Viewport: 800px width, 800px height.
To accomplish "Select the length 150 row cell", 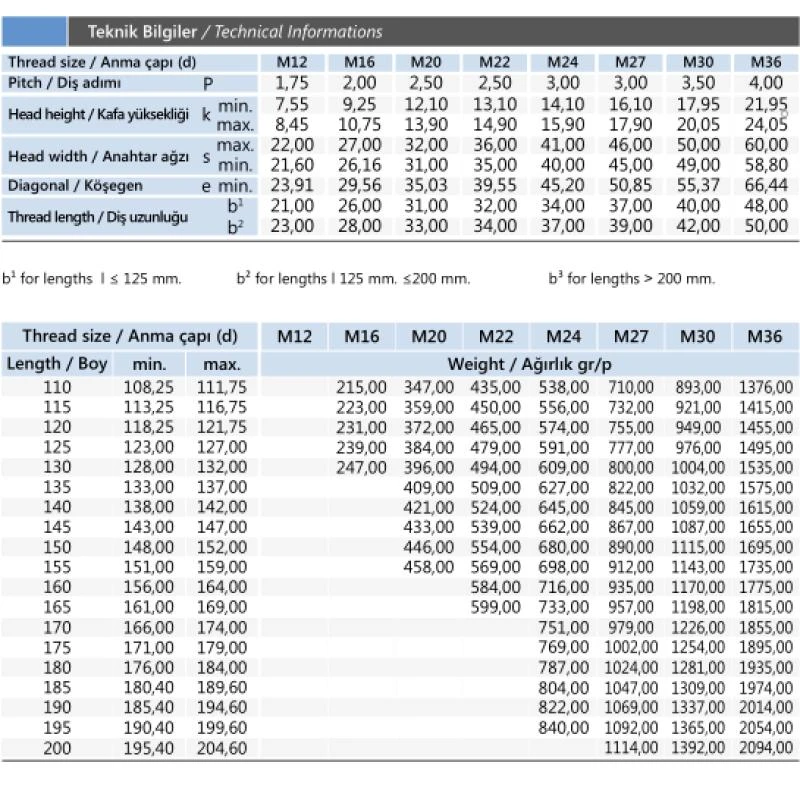I will tap(57, 547).
